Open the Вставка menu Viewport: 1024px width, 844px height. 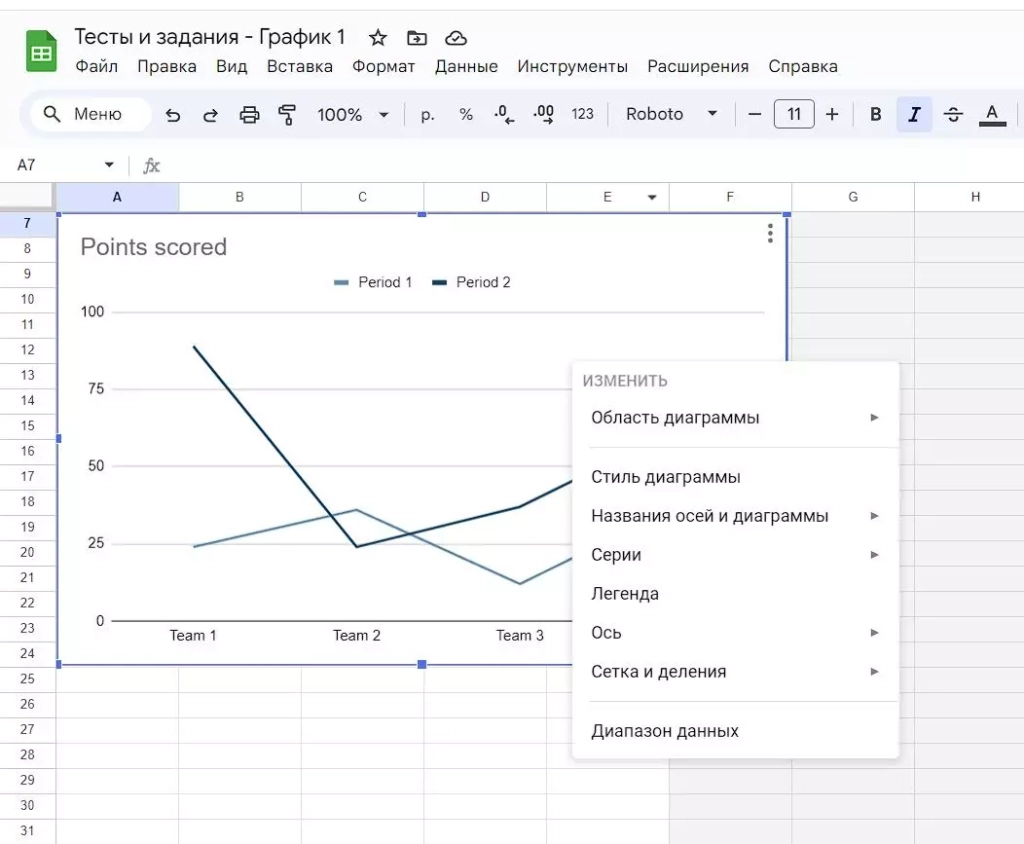tap(299, 67)
